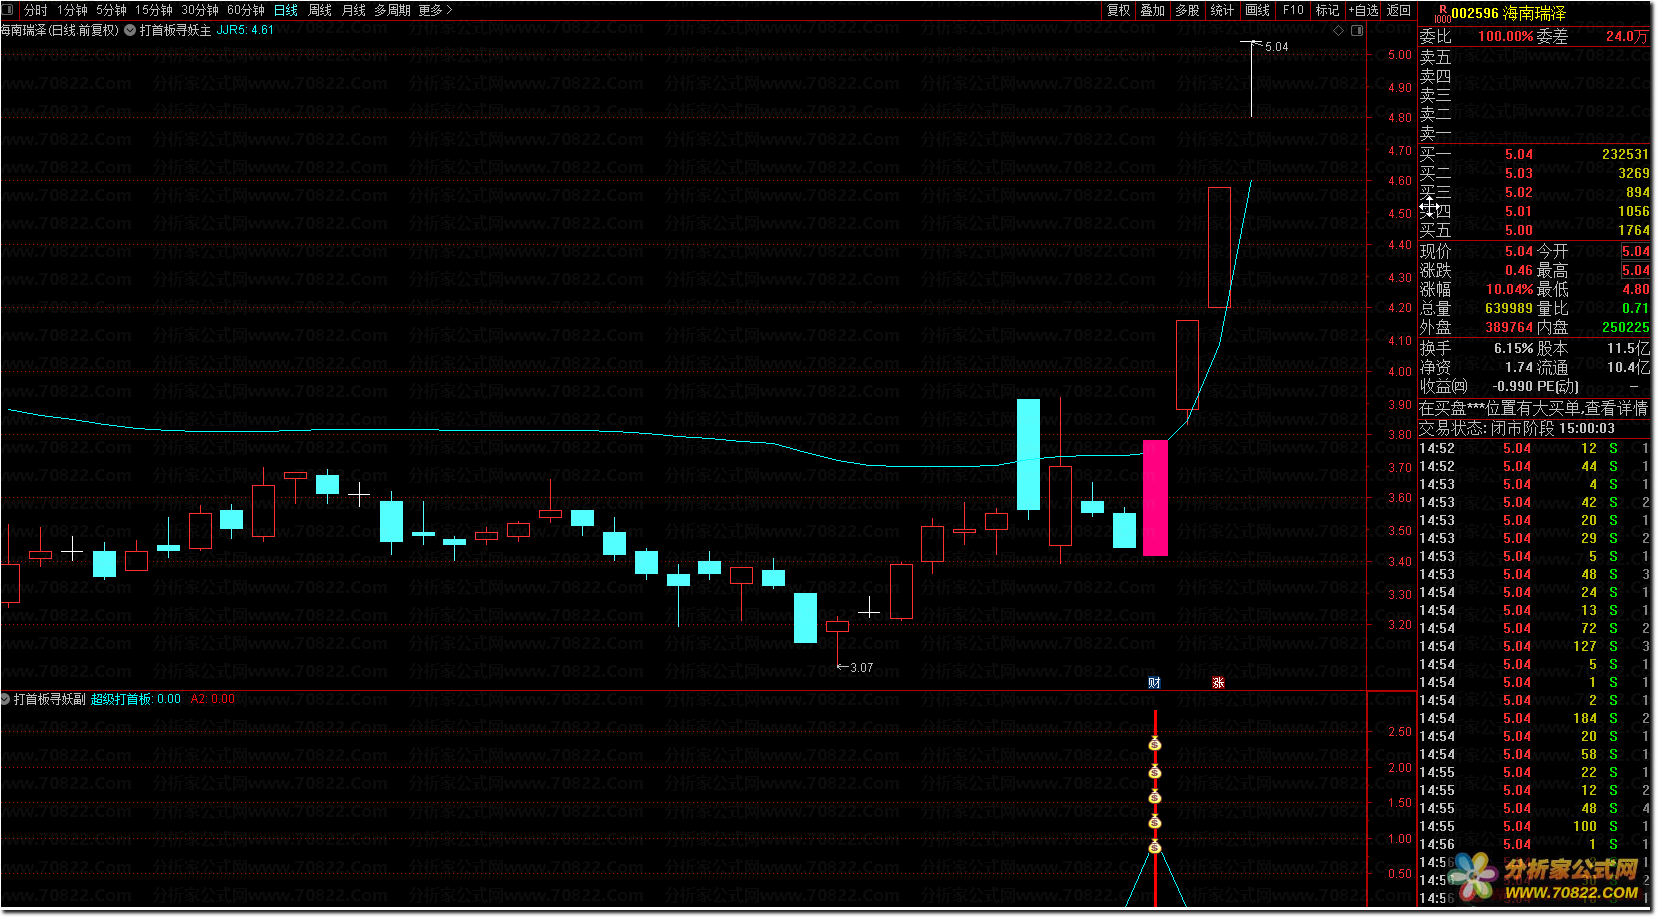The height and width of the screenshot is (918, 1659).
Task: Click the 换手 6.15% value
Action: 1514,348
